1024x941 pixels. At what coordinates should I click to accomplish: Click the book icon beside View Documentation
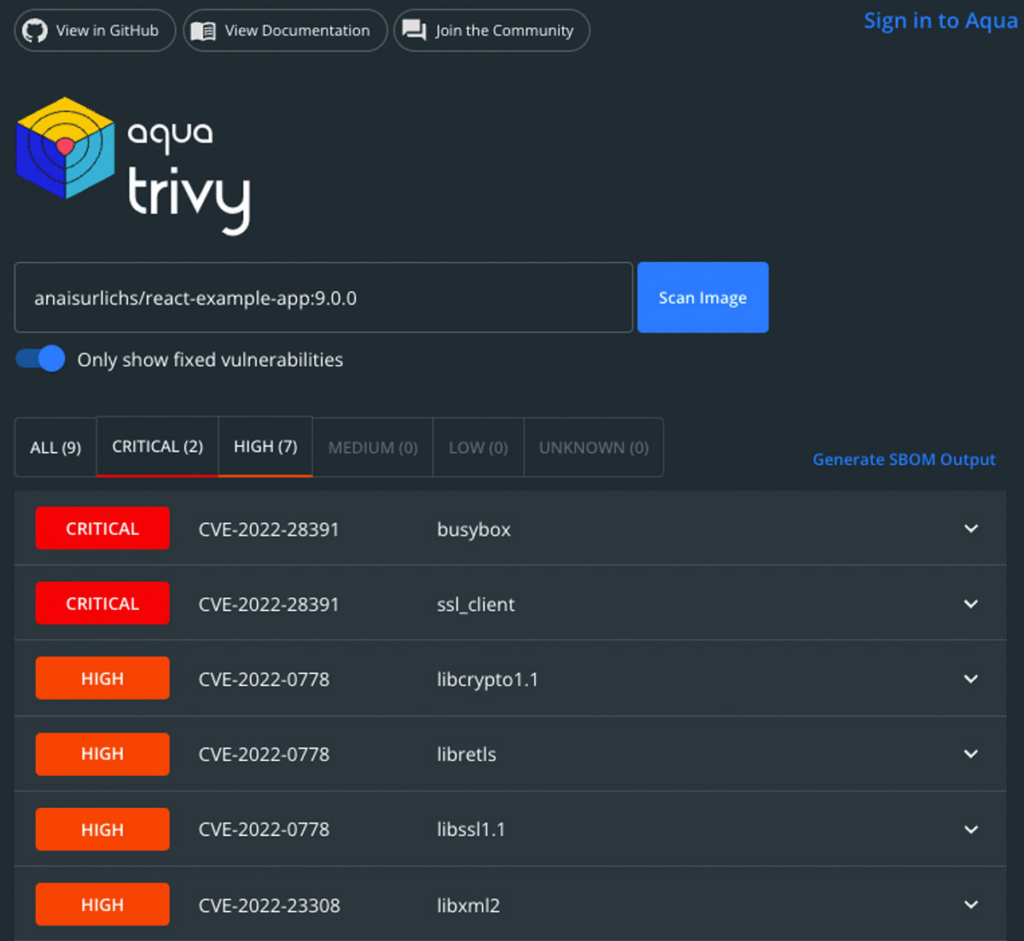(205, 30)
